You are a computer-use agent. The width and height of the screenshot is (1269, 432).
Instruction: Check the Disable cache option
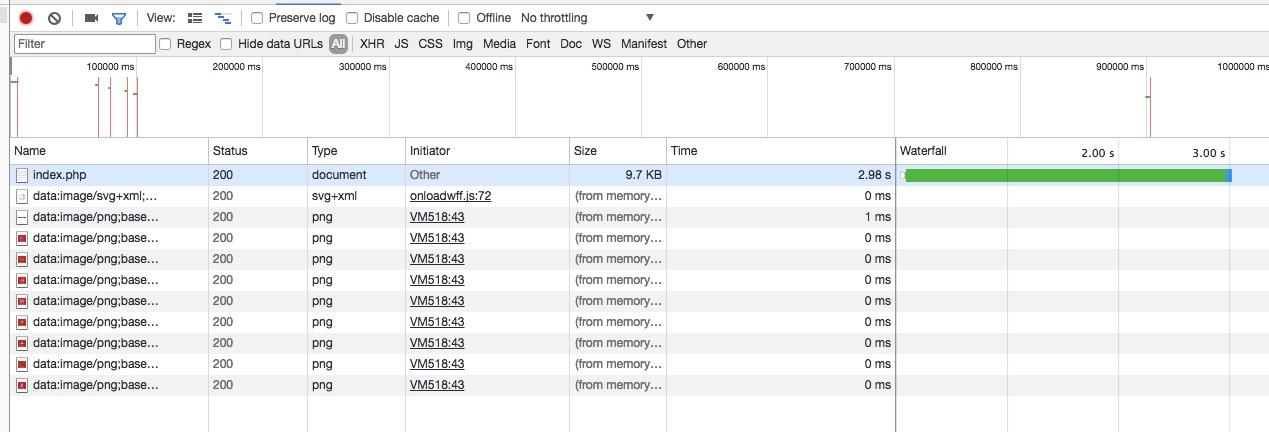[352, 18]
